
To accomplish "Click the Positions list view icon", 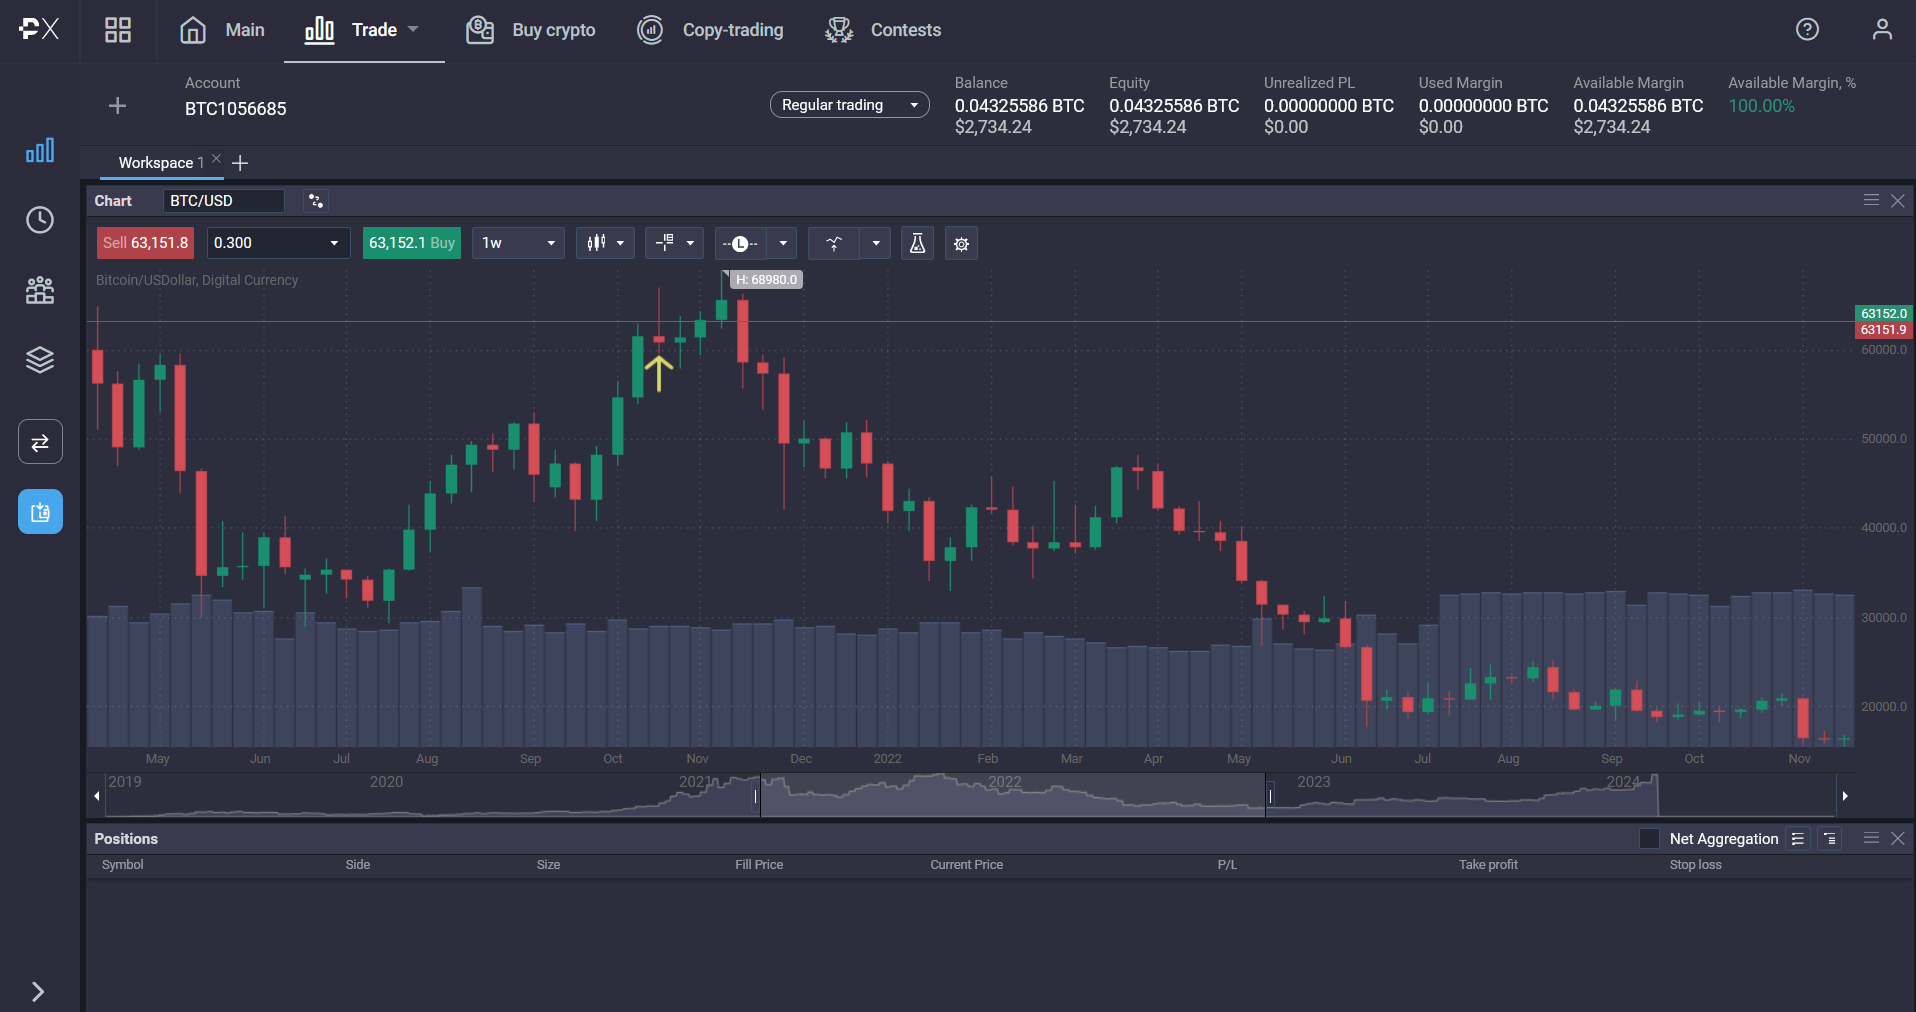I will 1798,839.
